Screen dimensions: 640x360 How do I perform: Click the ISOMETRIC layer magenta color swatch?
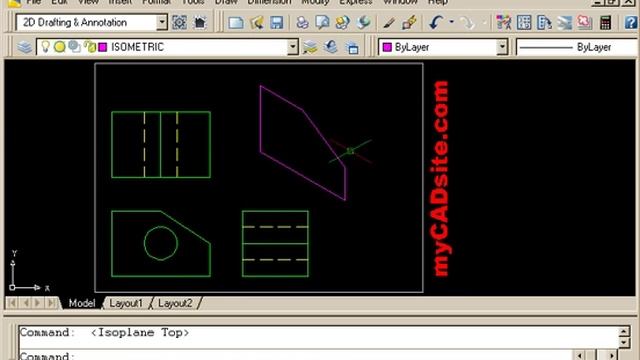click(103, 47)
